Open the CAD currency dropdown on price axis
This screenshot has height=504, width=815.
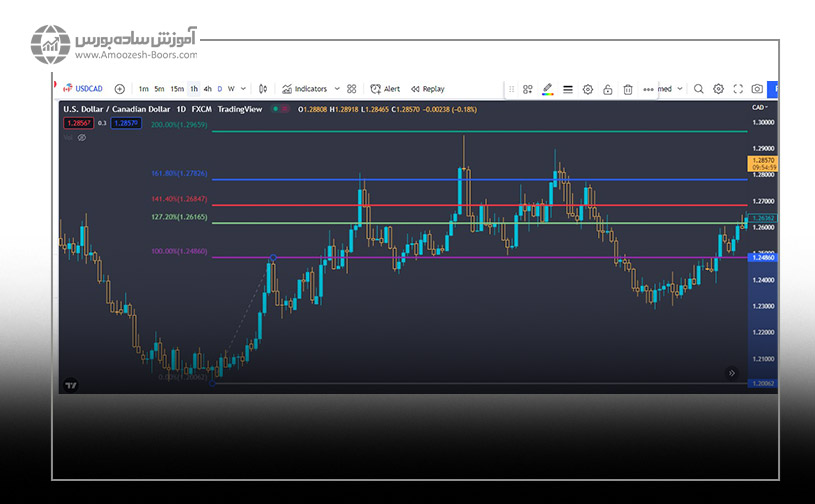759,107
